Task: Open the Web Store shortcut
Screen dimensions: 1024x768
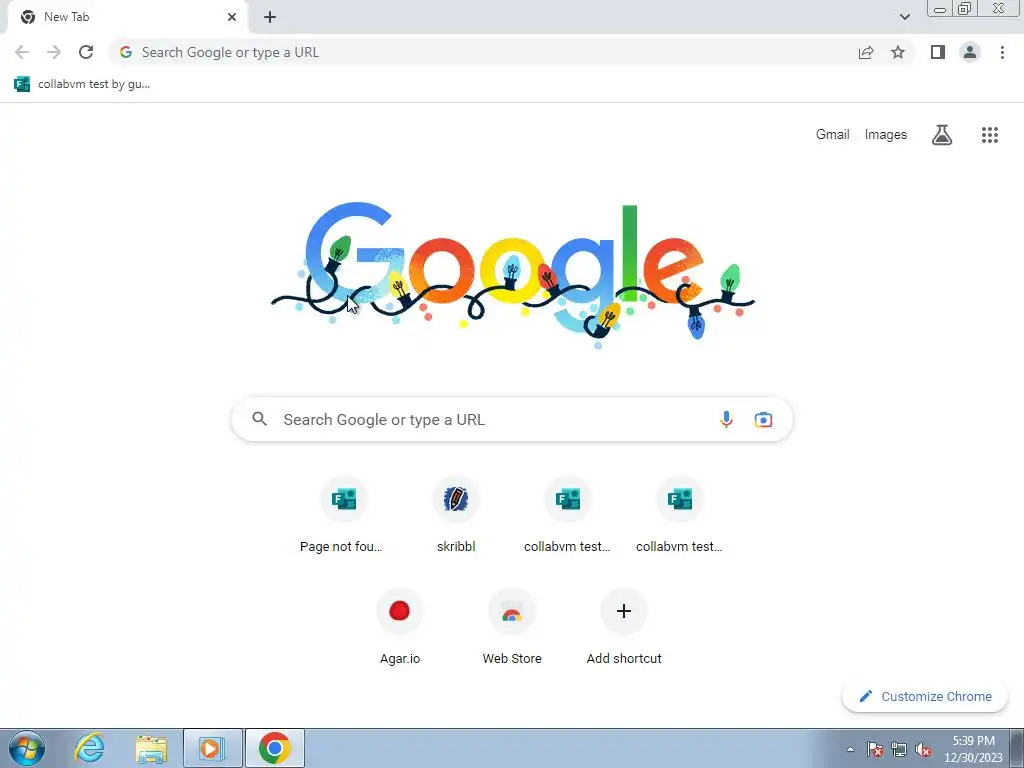Action: click(512, 628)
